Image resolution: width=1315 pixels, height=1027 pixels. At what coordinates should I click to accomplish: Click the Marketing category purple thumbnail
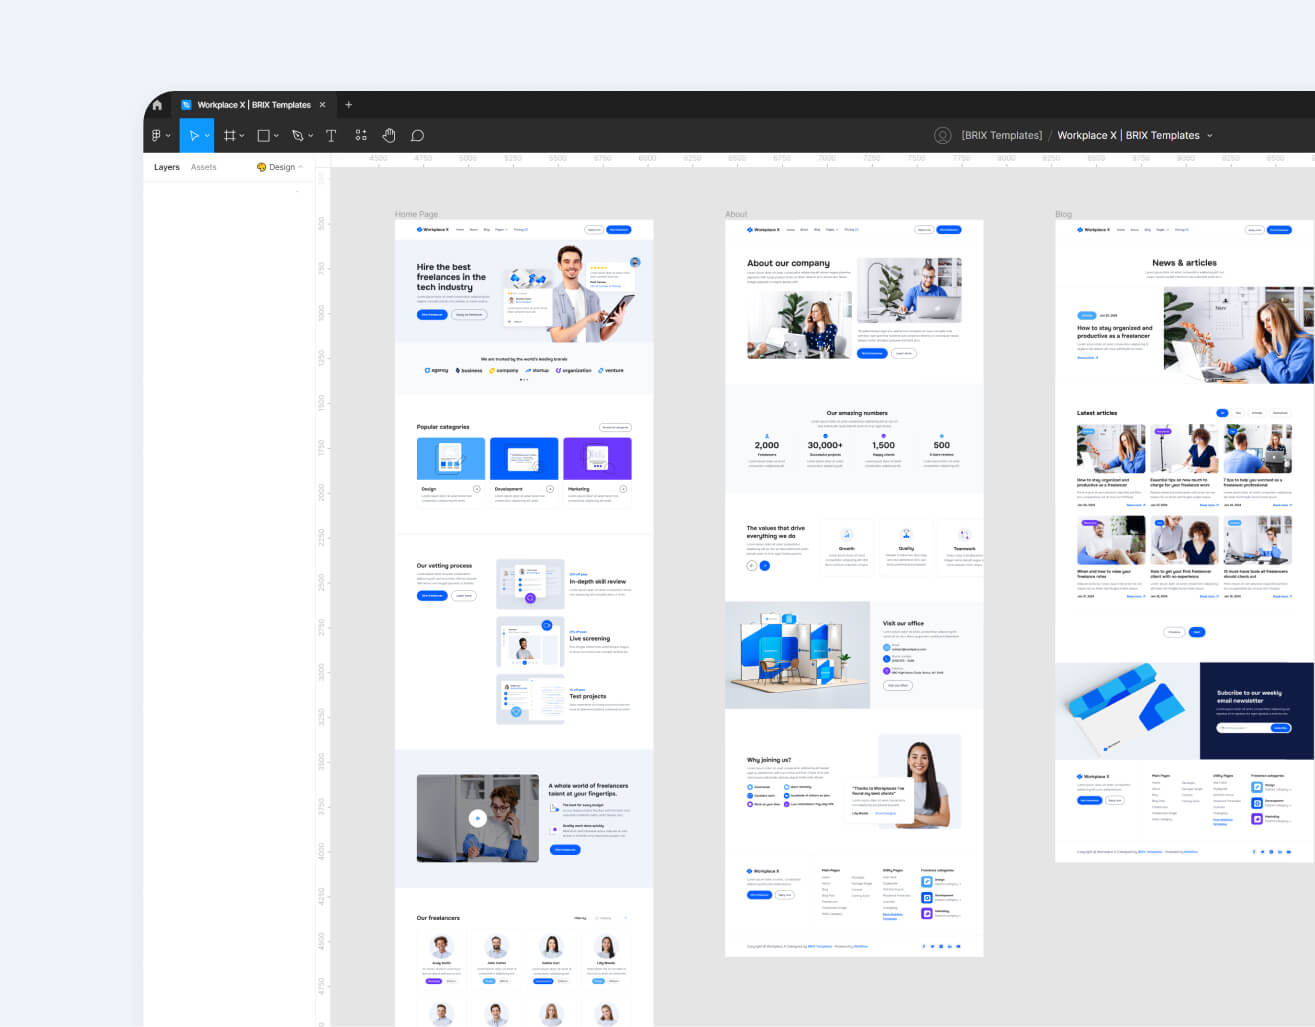tap(597, 459)
